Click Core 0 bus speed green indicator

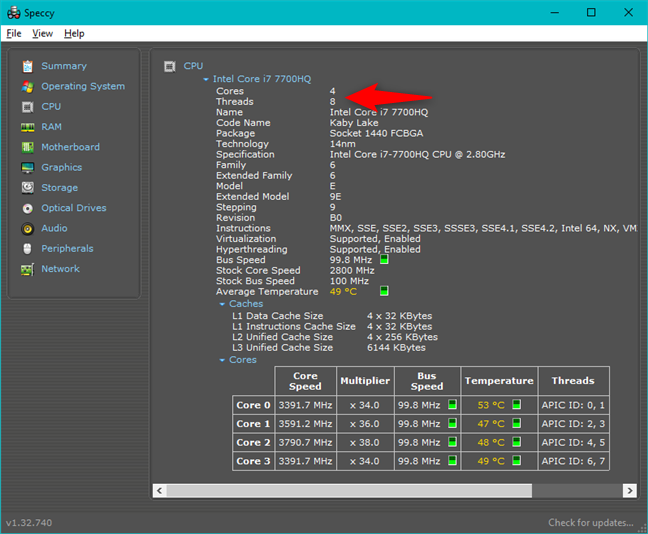pyautogui.click(x=453, y=405)
